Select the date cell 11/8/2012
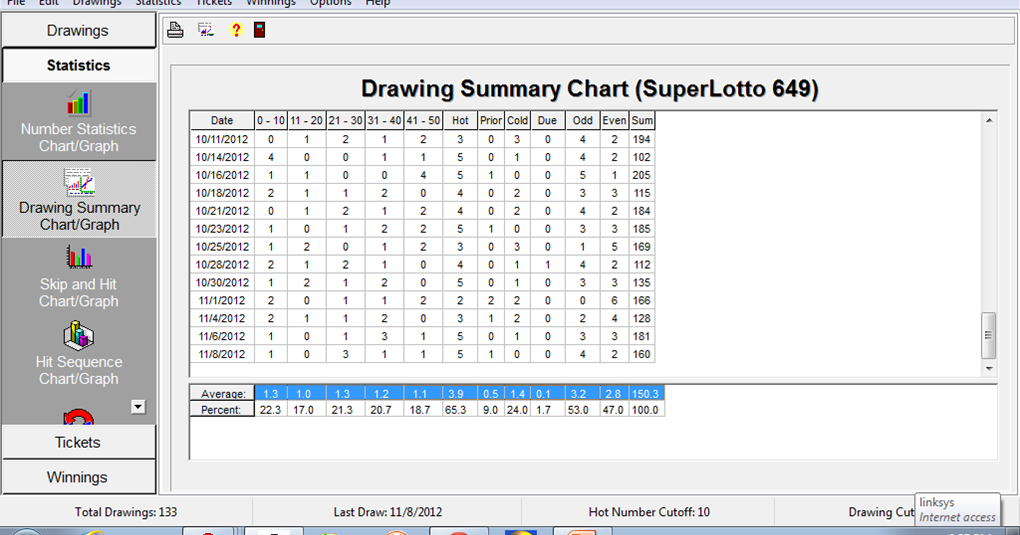Screen dimensions: 1020x535 [x=222, y=354]
